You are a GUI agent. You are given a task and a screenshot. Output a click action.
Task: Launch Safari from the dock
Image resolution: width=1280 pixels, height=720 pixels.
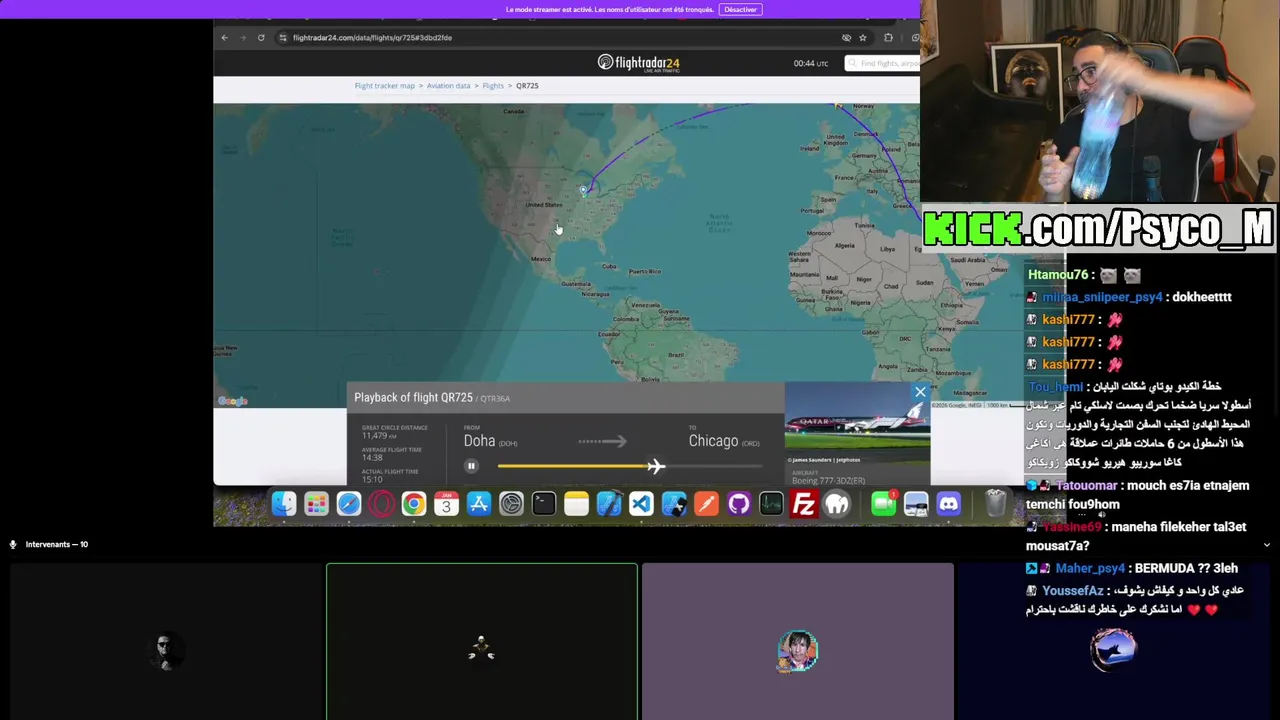pyautogui.click(x=349, y=504)
